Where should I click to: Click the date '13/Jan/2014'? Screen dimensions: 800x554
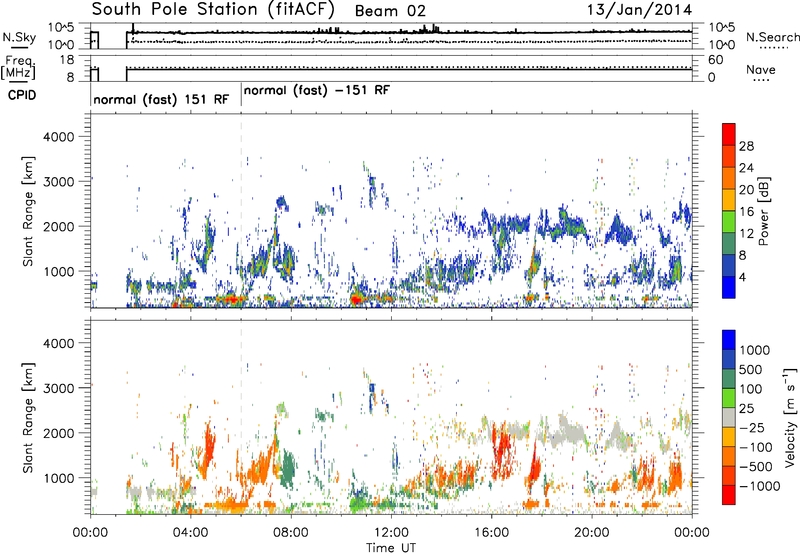[639, 9]
